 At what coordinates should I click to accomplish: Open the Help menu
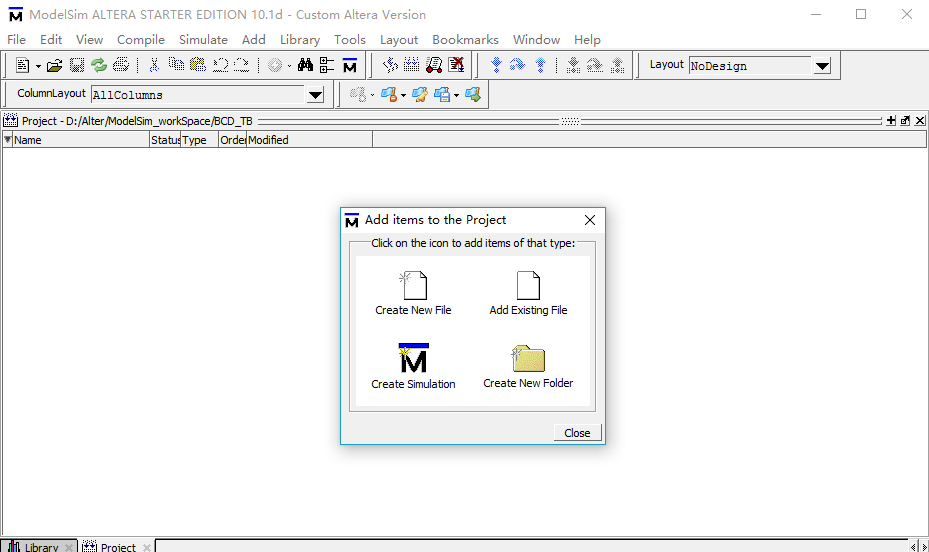pyautogui.click(x=587, y=40)
